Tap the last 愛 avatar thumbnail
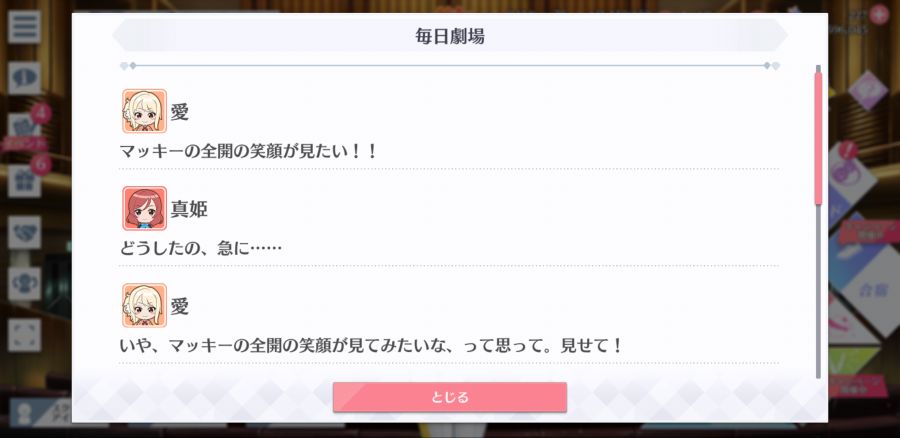This screenshot has height=438, width=900. (145, 305)
